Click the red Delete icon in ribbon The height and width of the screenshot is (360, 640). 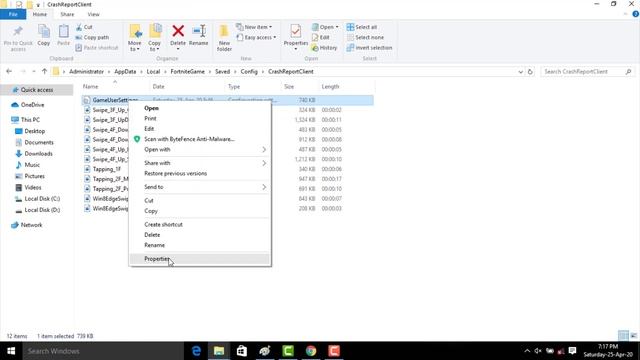[178, 31]
